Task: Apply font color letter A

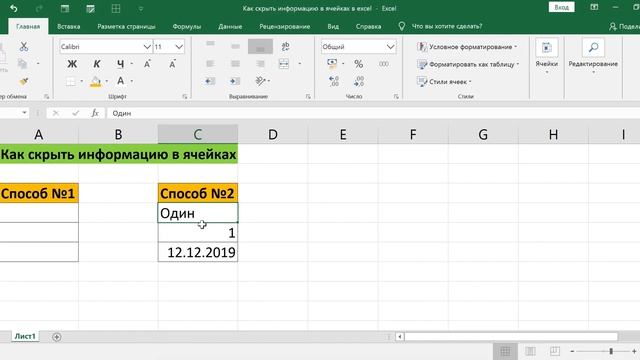Action: pos(120,81)
